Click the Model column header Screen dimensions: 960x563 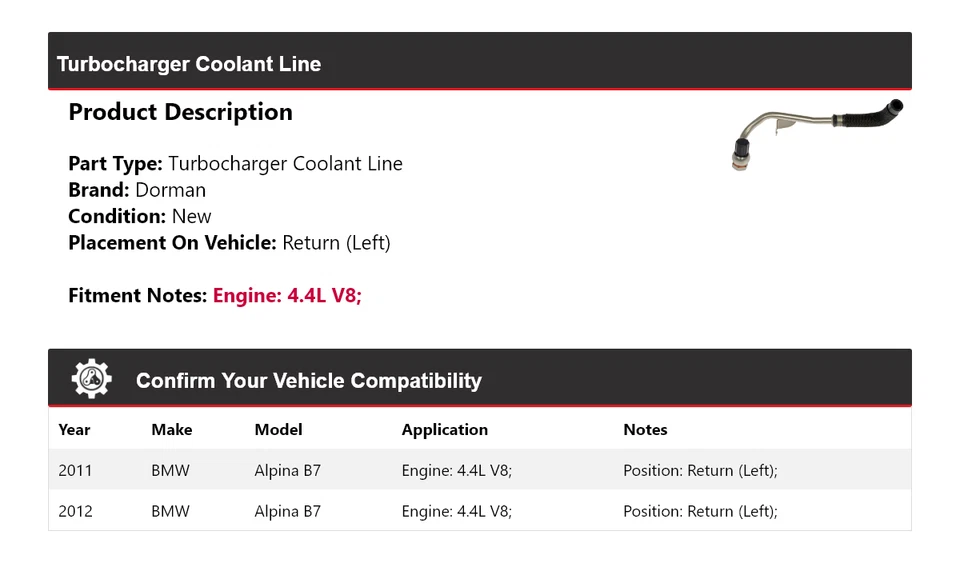(x=278, y=430)
